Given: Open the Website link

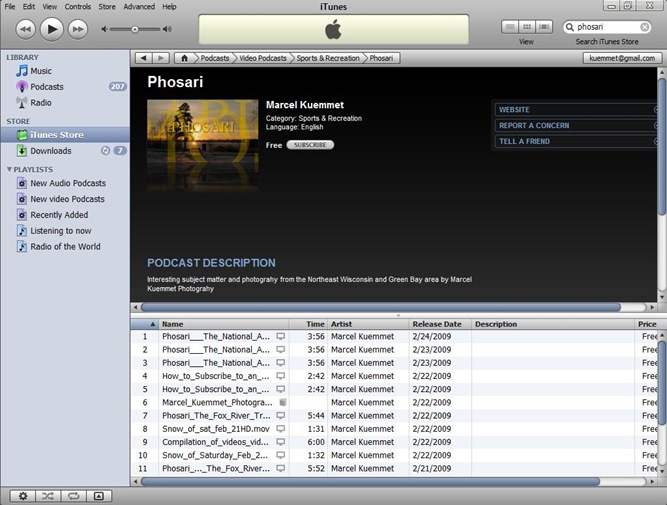Looking at the screenshot, I should (x=576, y=110).
